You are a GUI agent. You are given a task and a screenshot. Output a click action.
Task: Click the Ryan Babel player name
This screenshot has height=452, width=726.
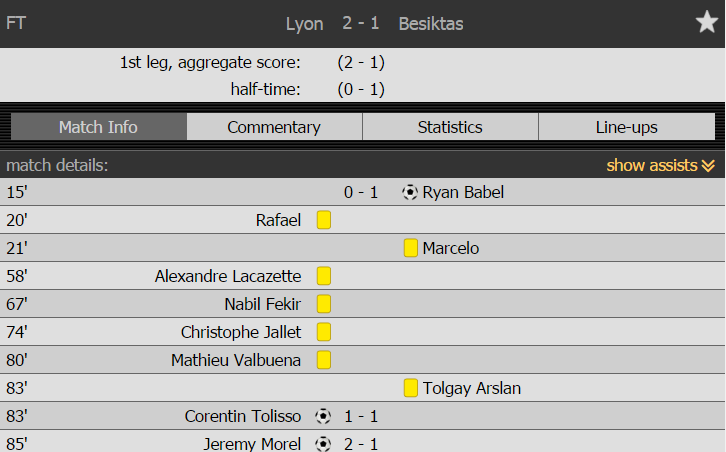[x=463, y=192]
